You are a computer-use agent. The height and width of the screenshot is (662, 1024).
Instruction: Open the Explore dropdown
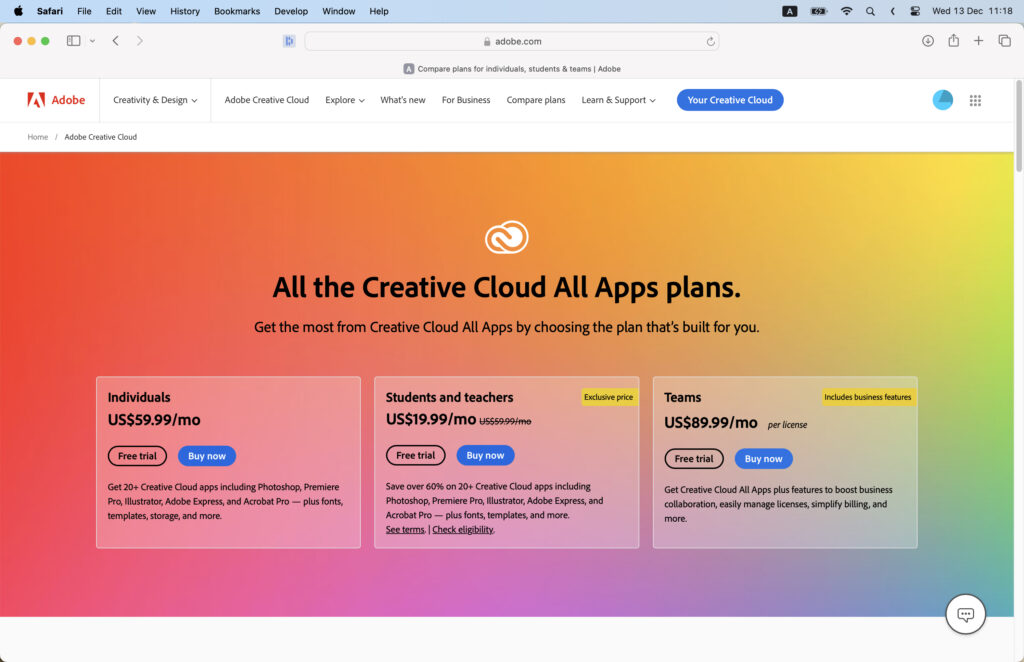pos(344,100)
